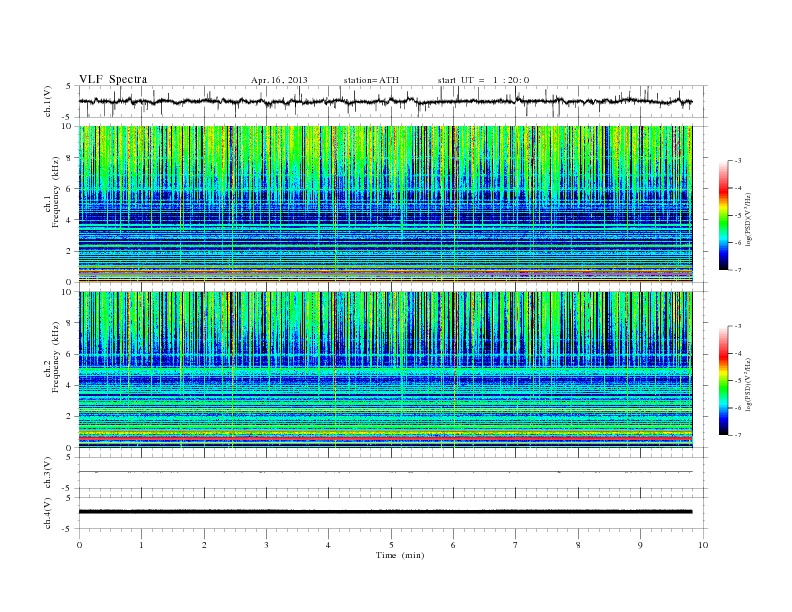Click the time axis tick label '2'
The width and height of the screenshot is (792, 612).
point(204,545)
